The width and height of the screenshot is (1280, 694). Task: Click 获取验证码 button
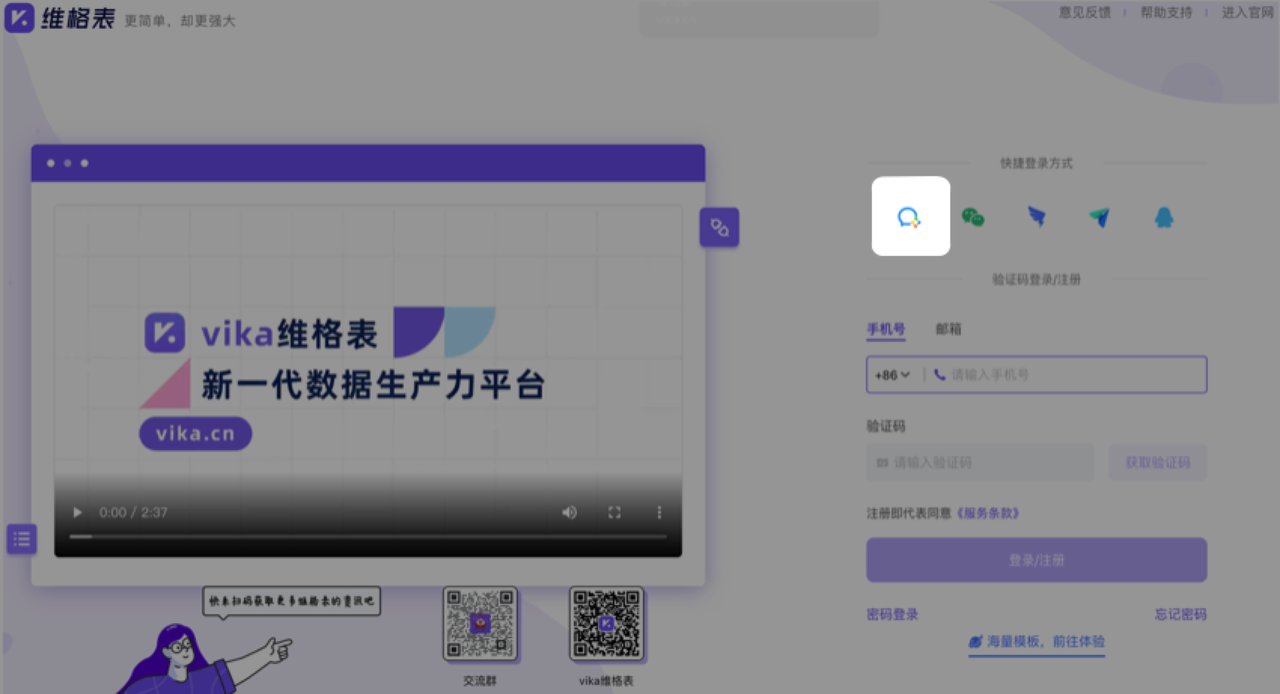point(1158,463)
